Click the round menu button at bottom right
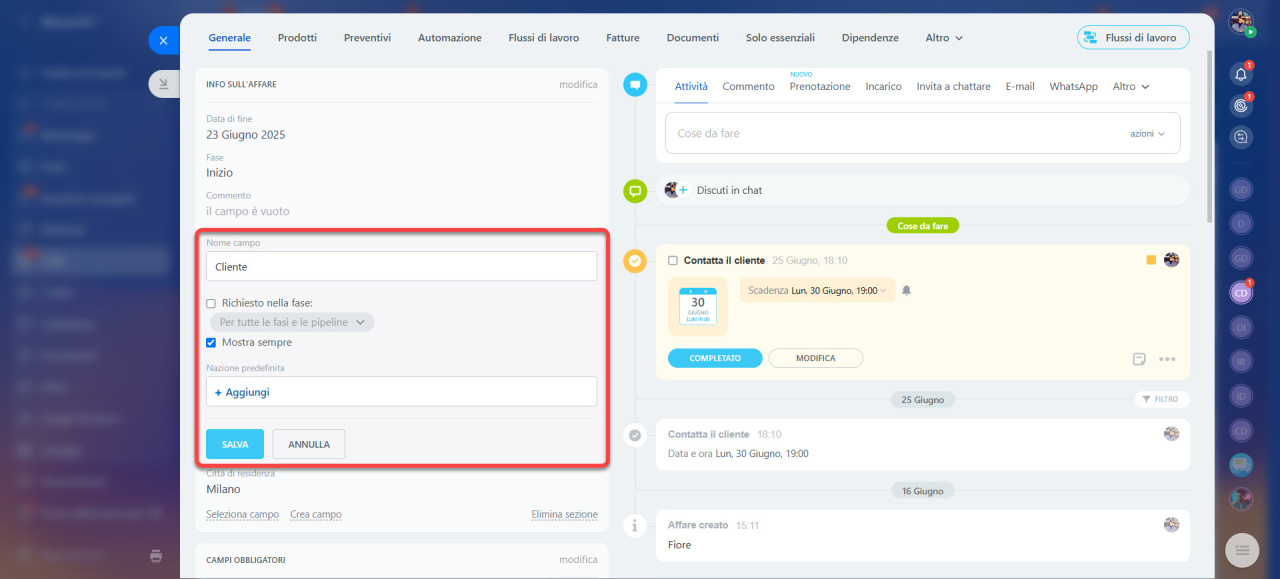Screen dimensions: 1280x579 (x=1241, y=549)
